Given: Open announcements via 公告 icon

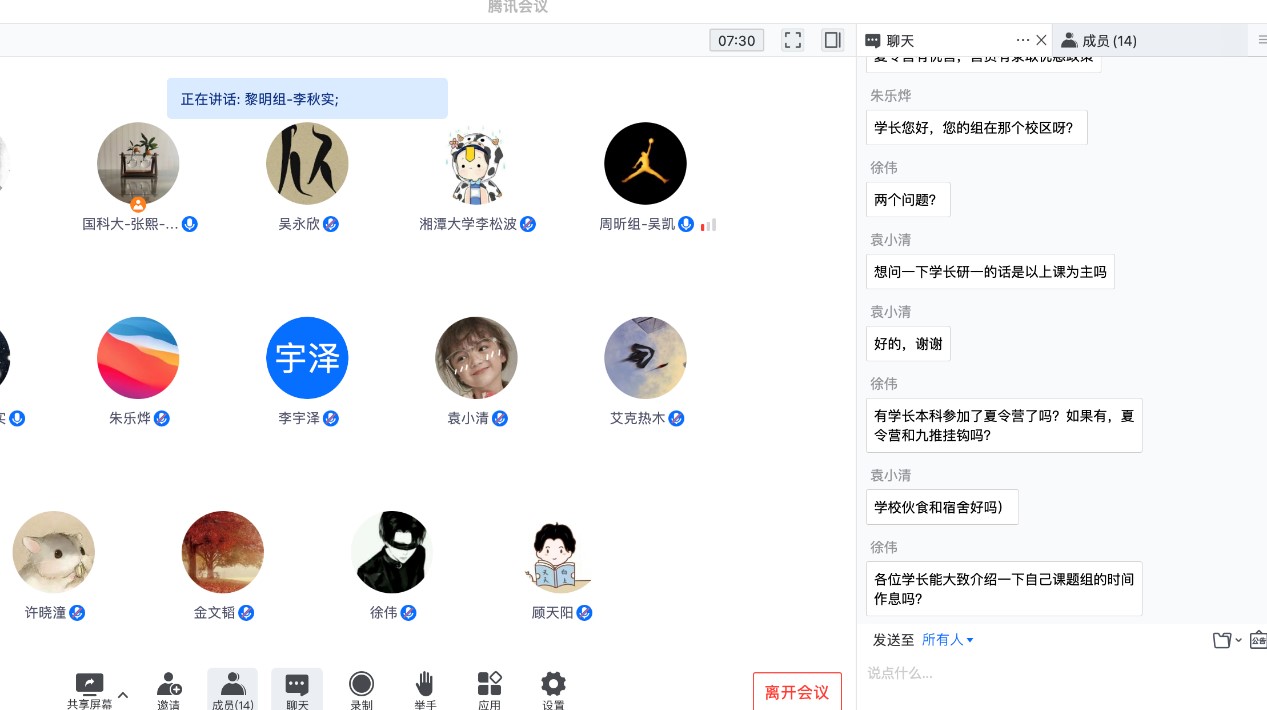Looking at the screenshot, I should point(1259,640).
